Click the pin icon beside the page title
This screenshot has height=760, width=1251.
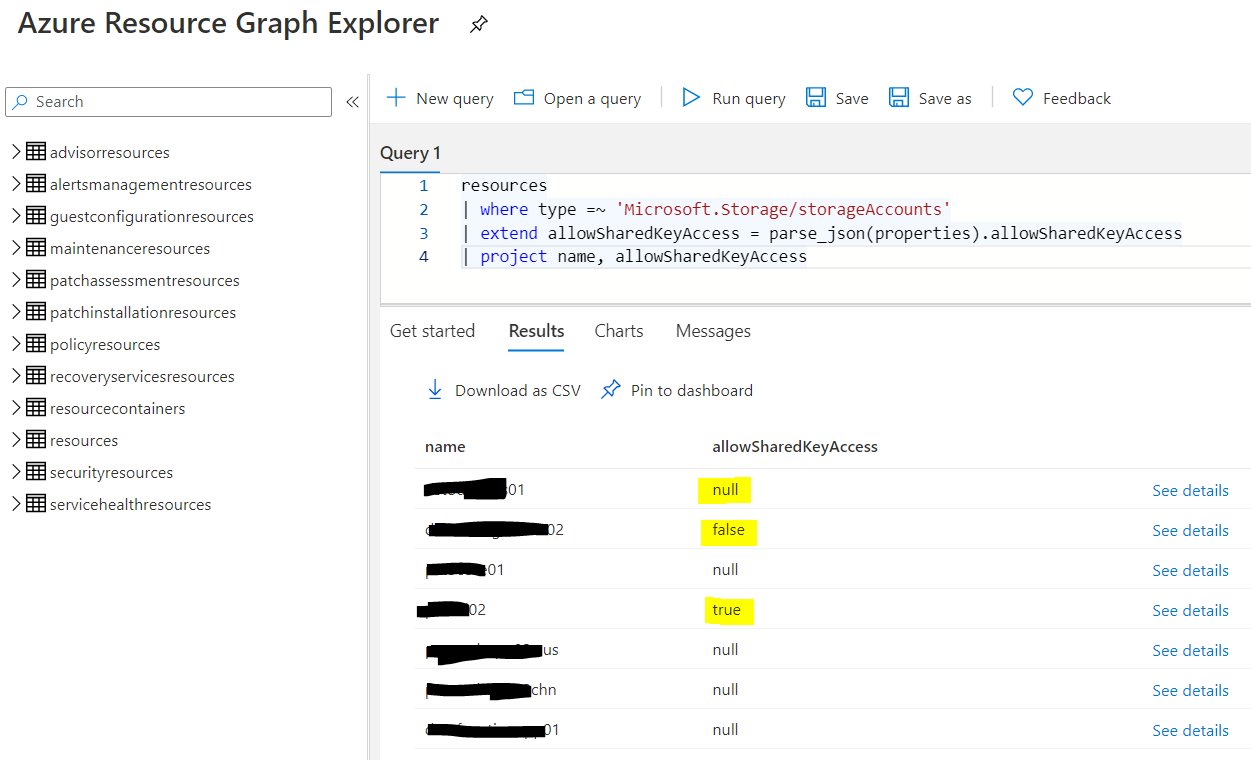point(479,26)
